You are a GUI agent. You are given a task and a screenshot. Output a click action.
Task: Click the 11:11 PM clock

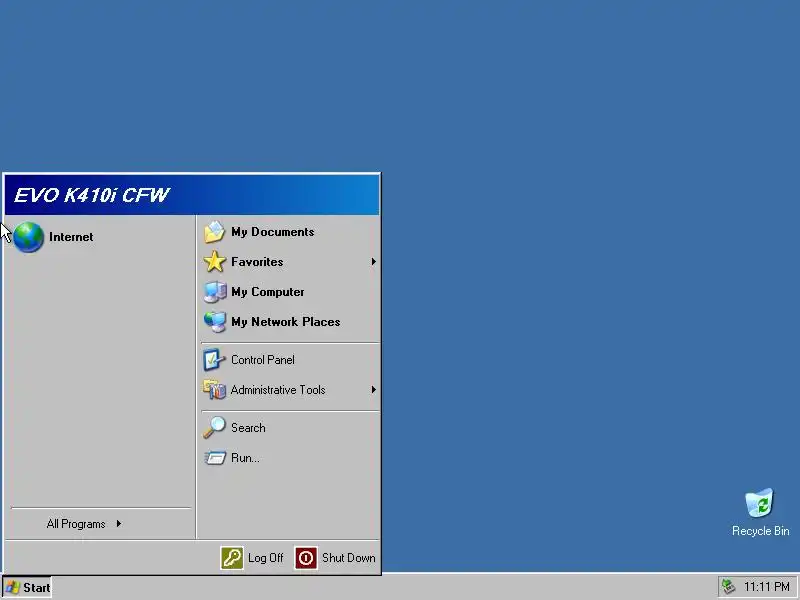coord(766,587)
